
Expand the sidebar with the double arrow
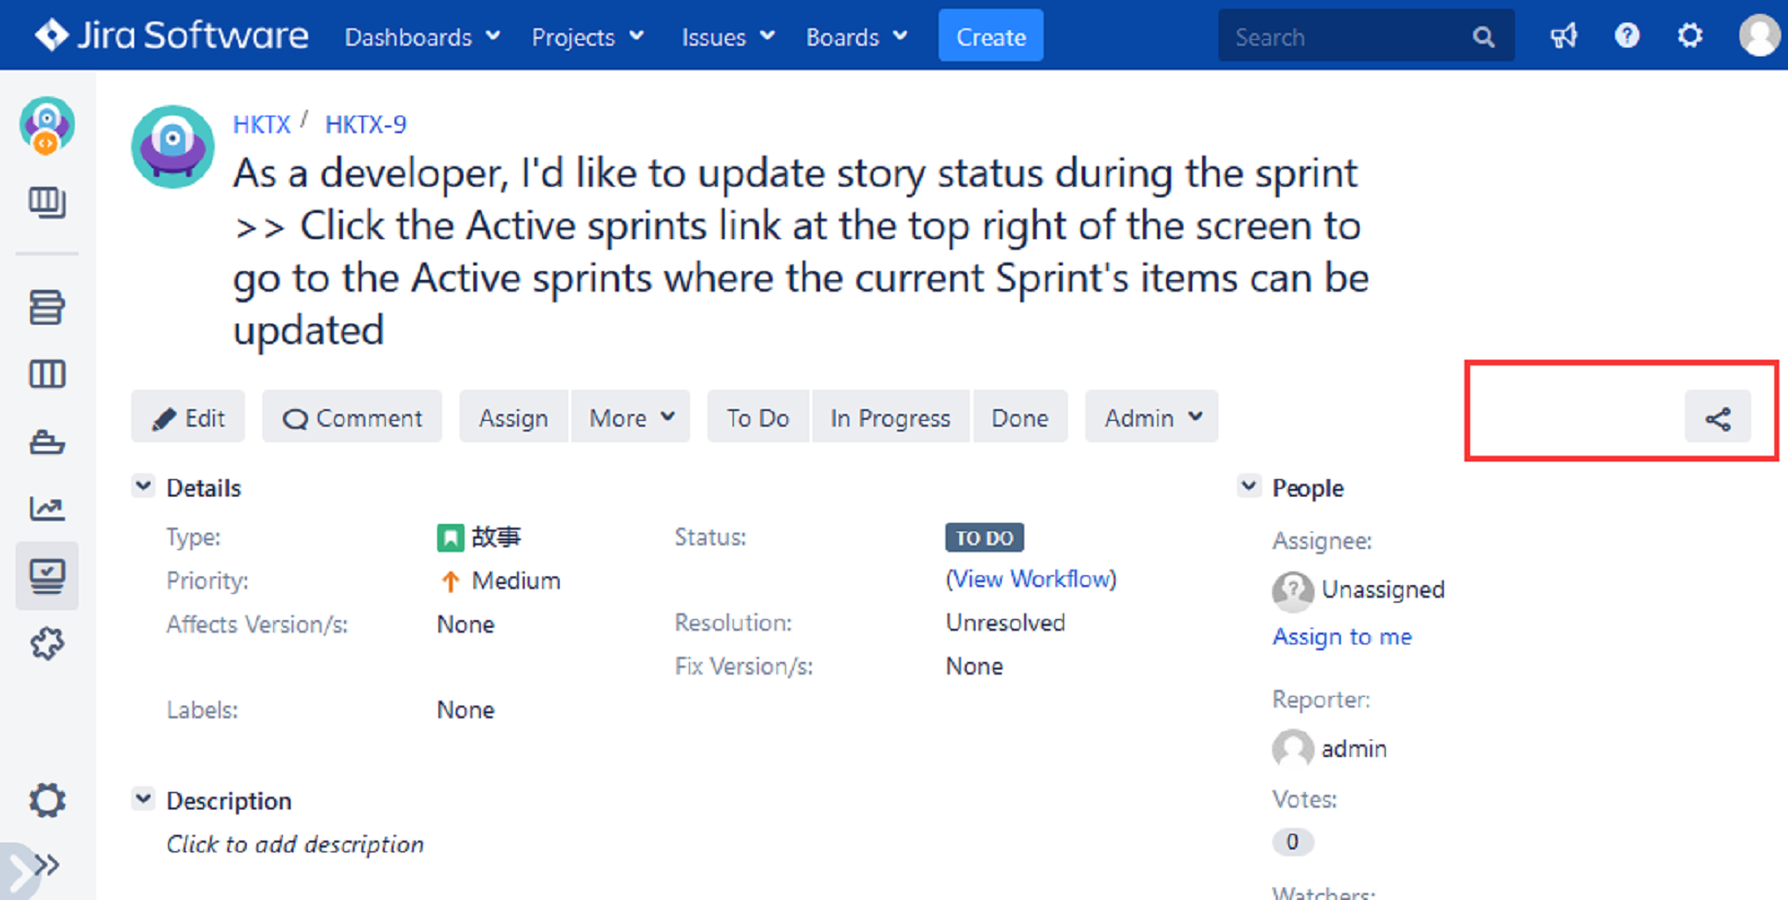click(x=47, y=865)
